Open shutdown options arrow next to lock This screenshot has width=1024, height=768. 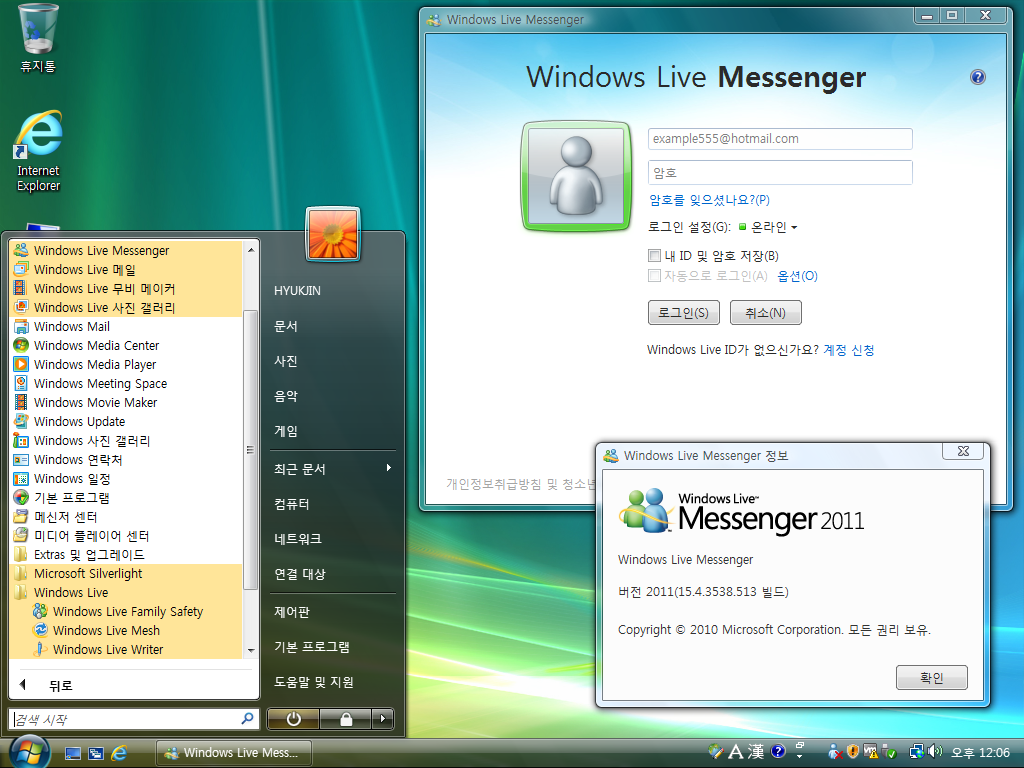(383, 719)
